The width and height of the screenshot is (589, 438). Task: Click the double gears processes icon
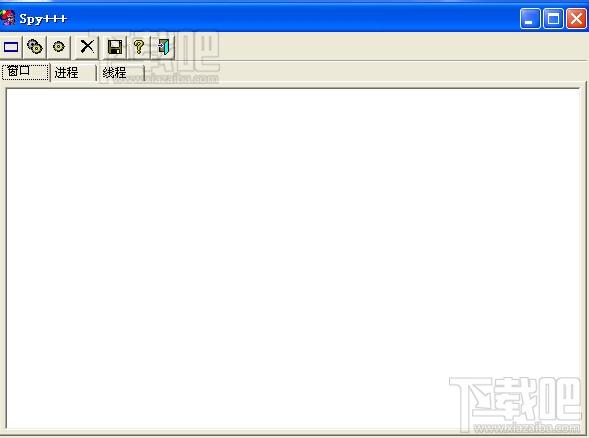coord(35,47)
